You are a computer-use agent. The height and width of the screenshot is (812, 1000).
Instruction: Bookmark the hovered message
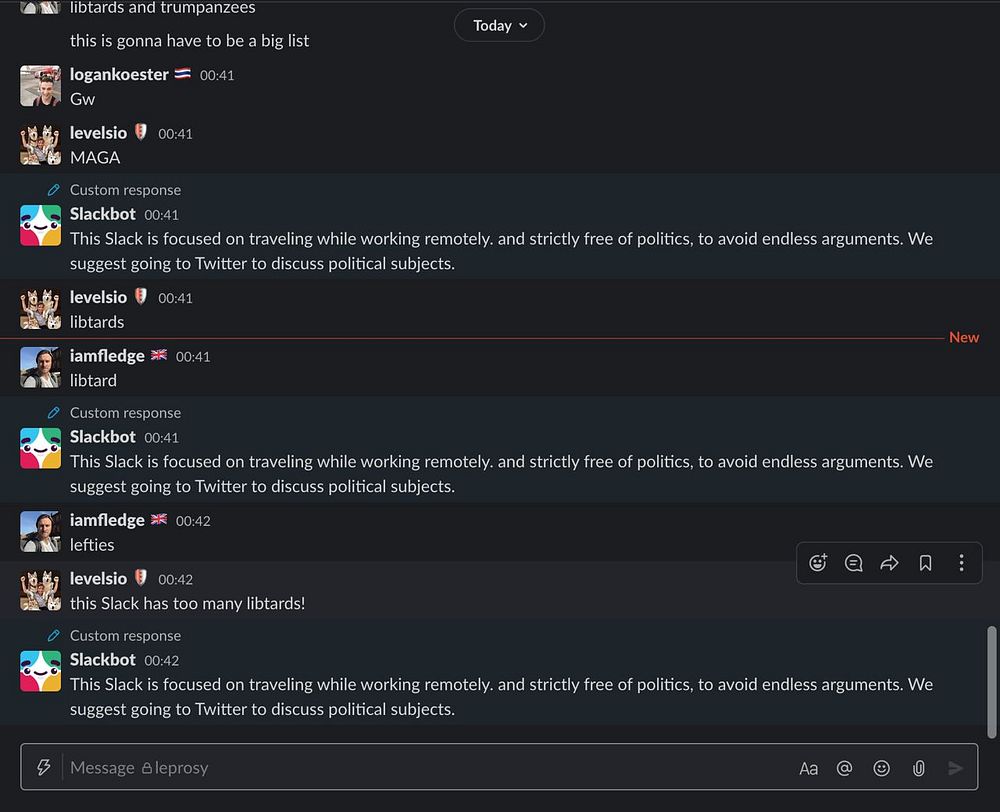[925, 563]
